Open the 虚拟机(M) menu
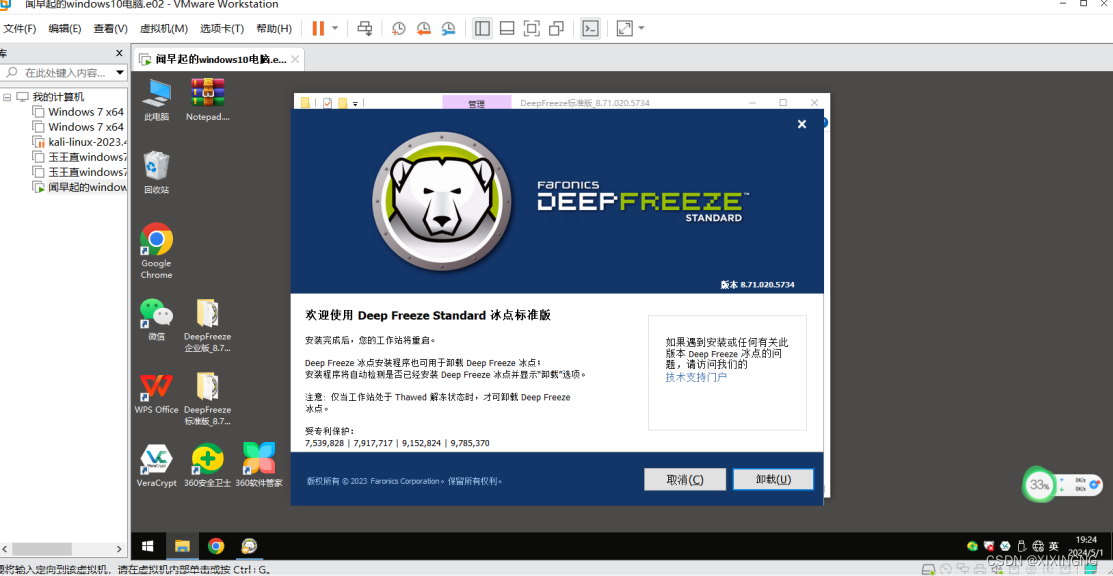Viewport: 1113px width, 576px height. (163, 28)
